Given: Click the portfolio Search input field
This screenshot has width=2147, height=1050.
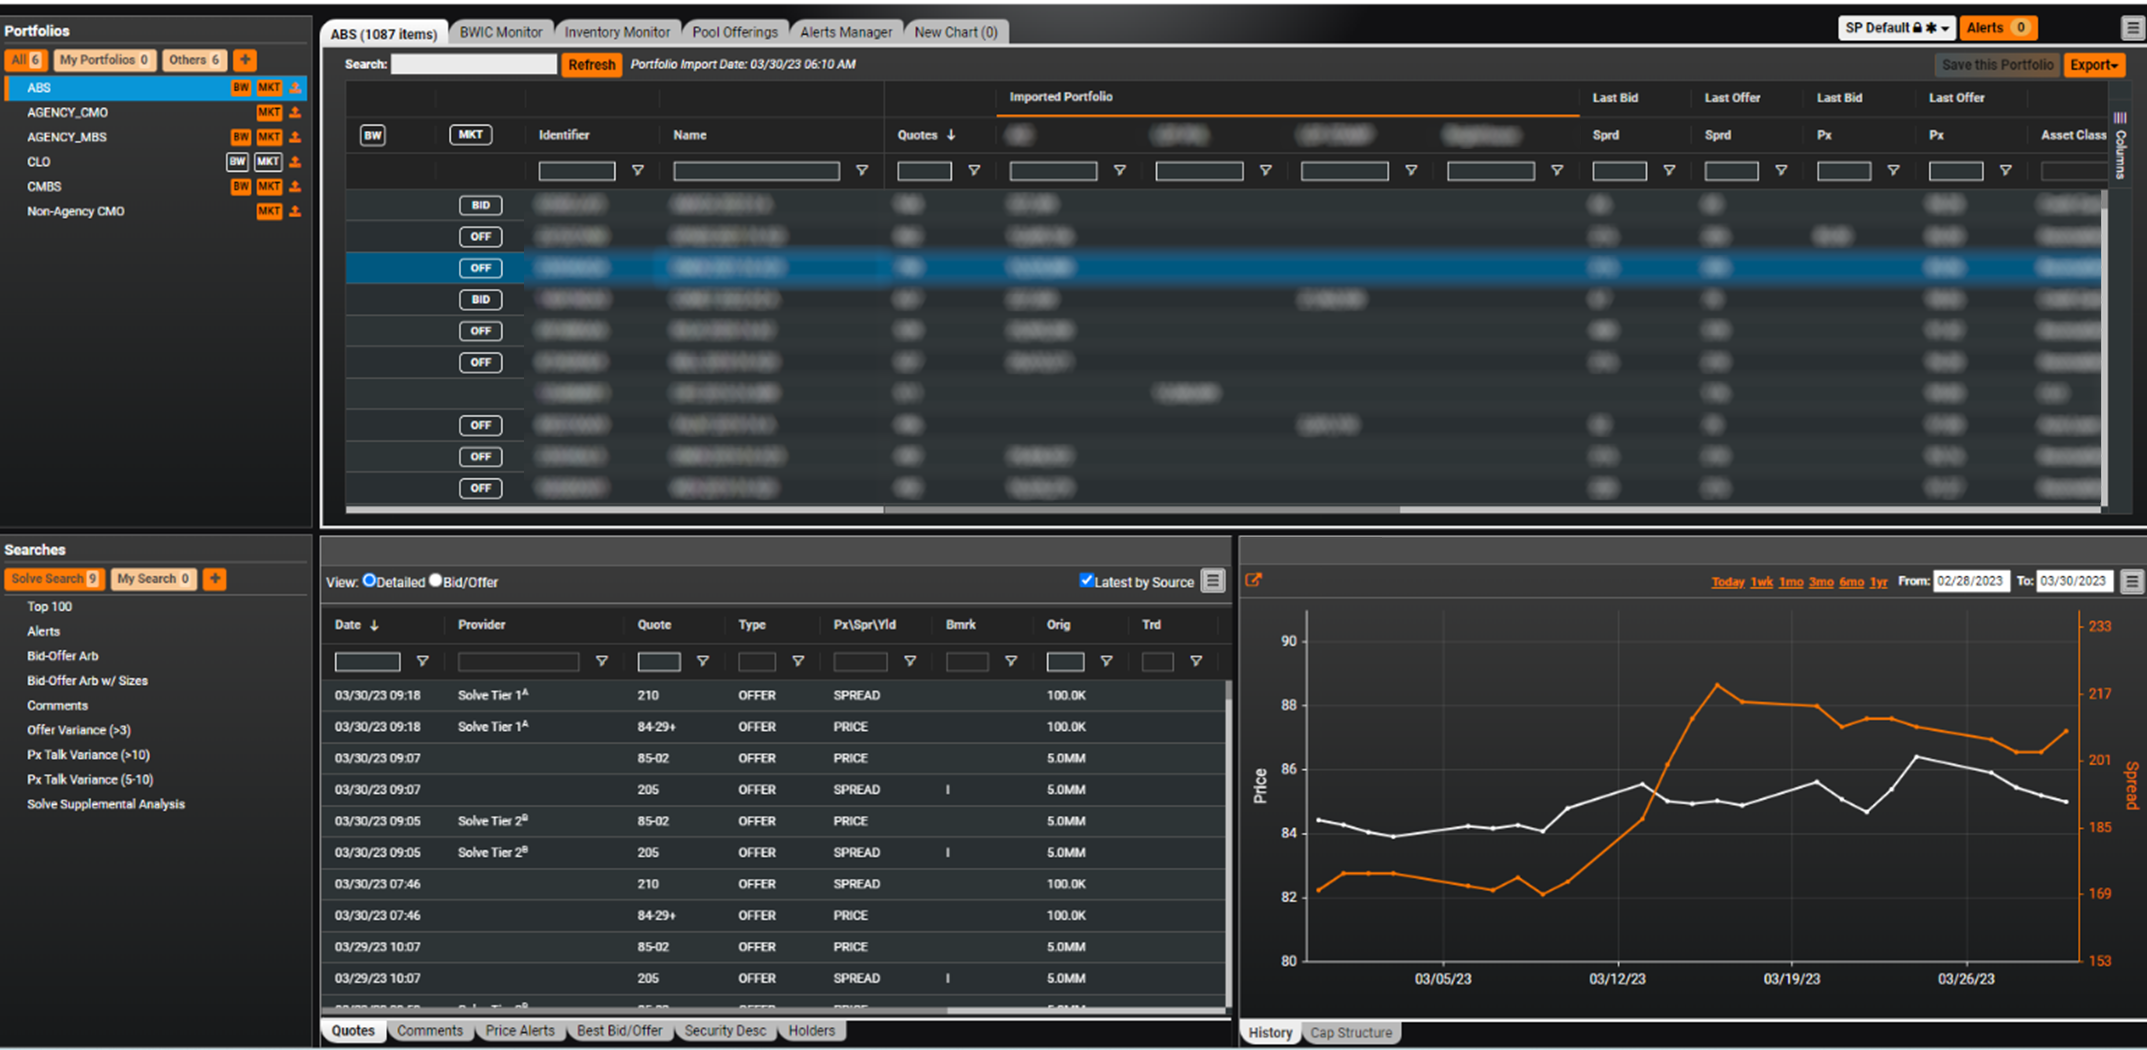Looking at the screenshot, I should pyautogui.click(x=474, y=64).
